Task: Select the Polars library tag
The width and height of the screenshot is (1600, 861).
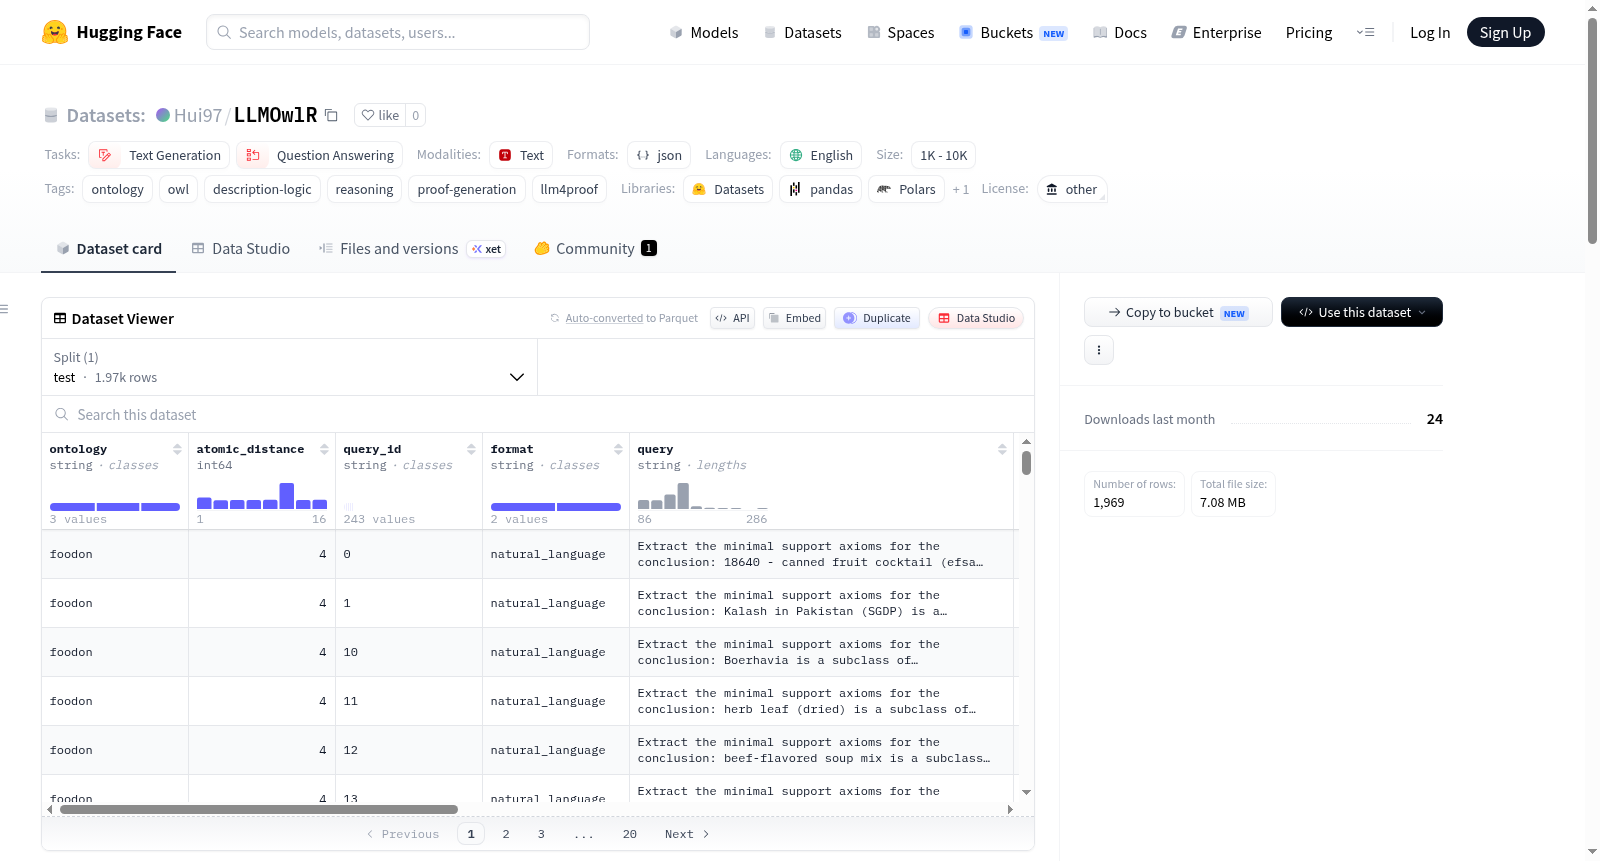Action: 906,189
